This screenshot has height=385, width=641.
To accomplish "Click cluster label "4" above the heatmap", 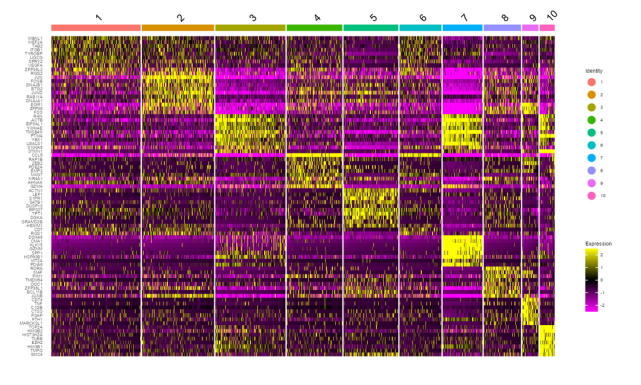I will coord(317,18).
